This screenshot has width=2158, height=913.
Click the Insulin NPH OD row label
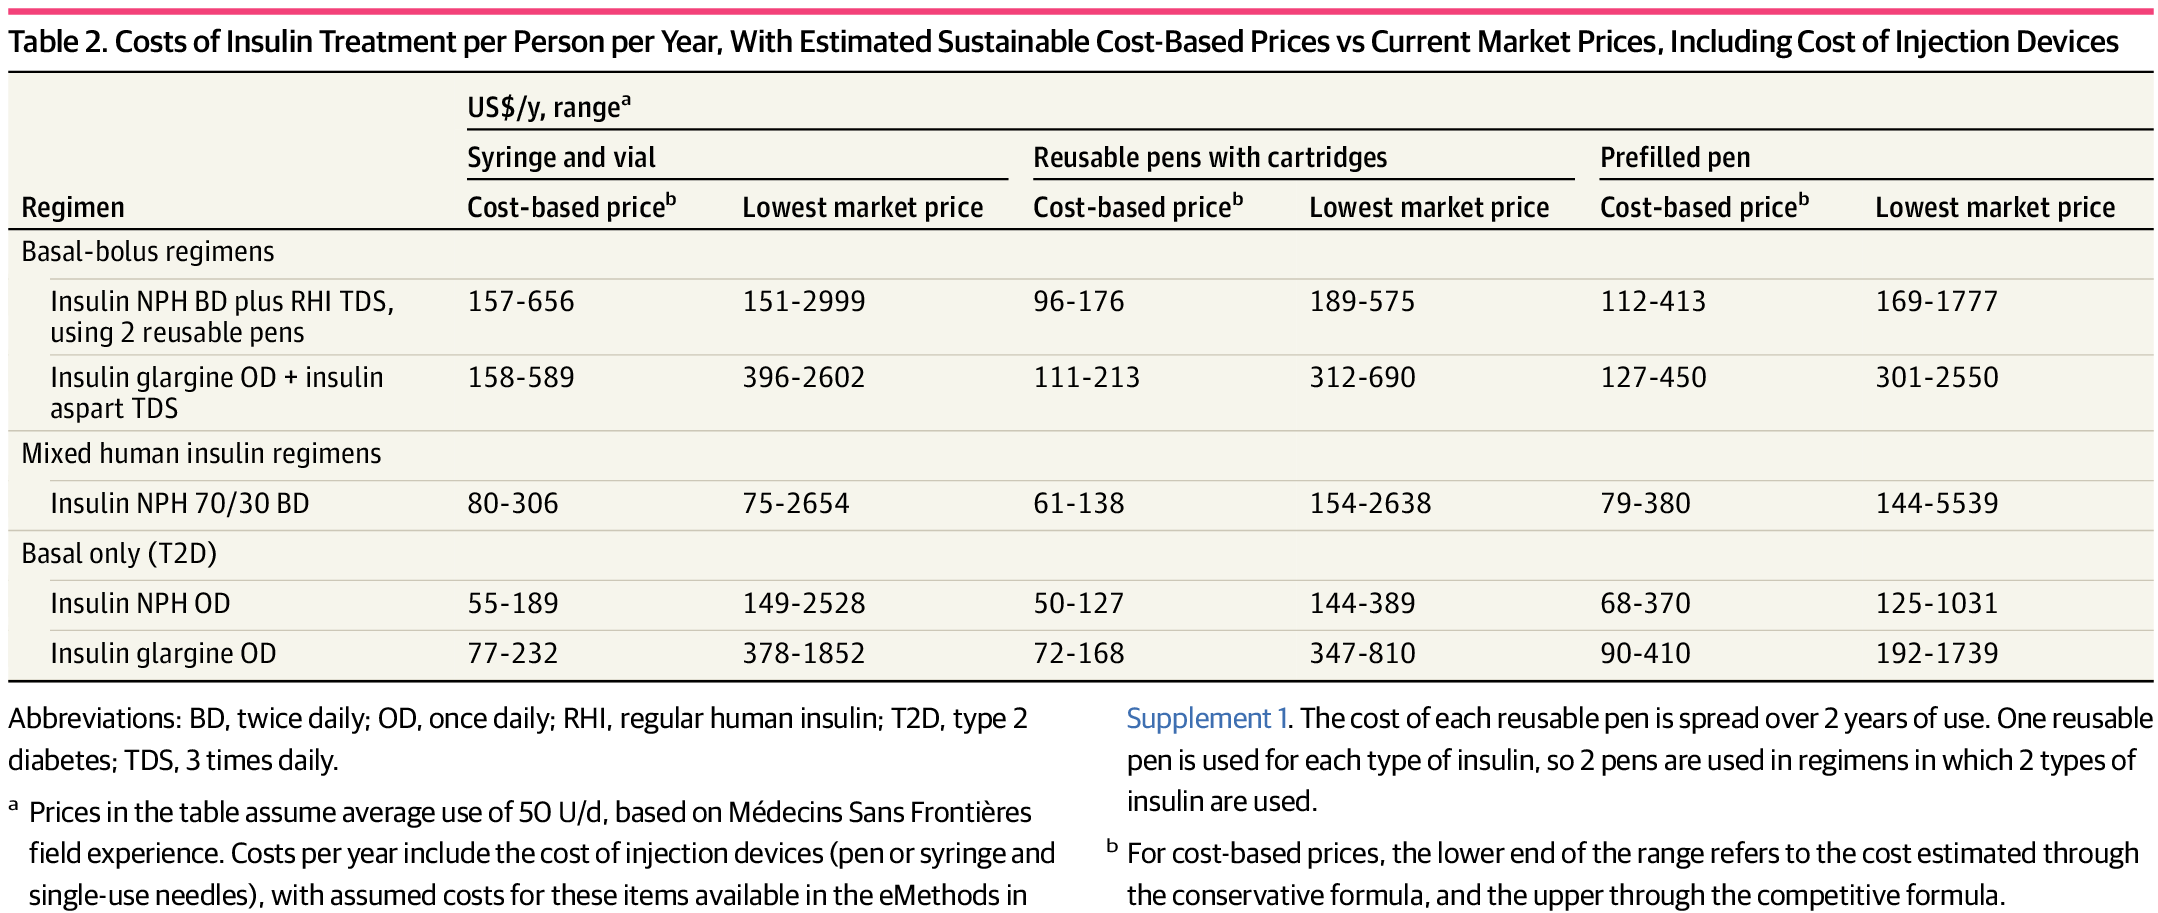140,604
